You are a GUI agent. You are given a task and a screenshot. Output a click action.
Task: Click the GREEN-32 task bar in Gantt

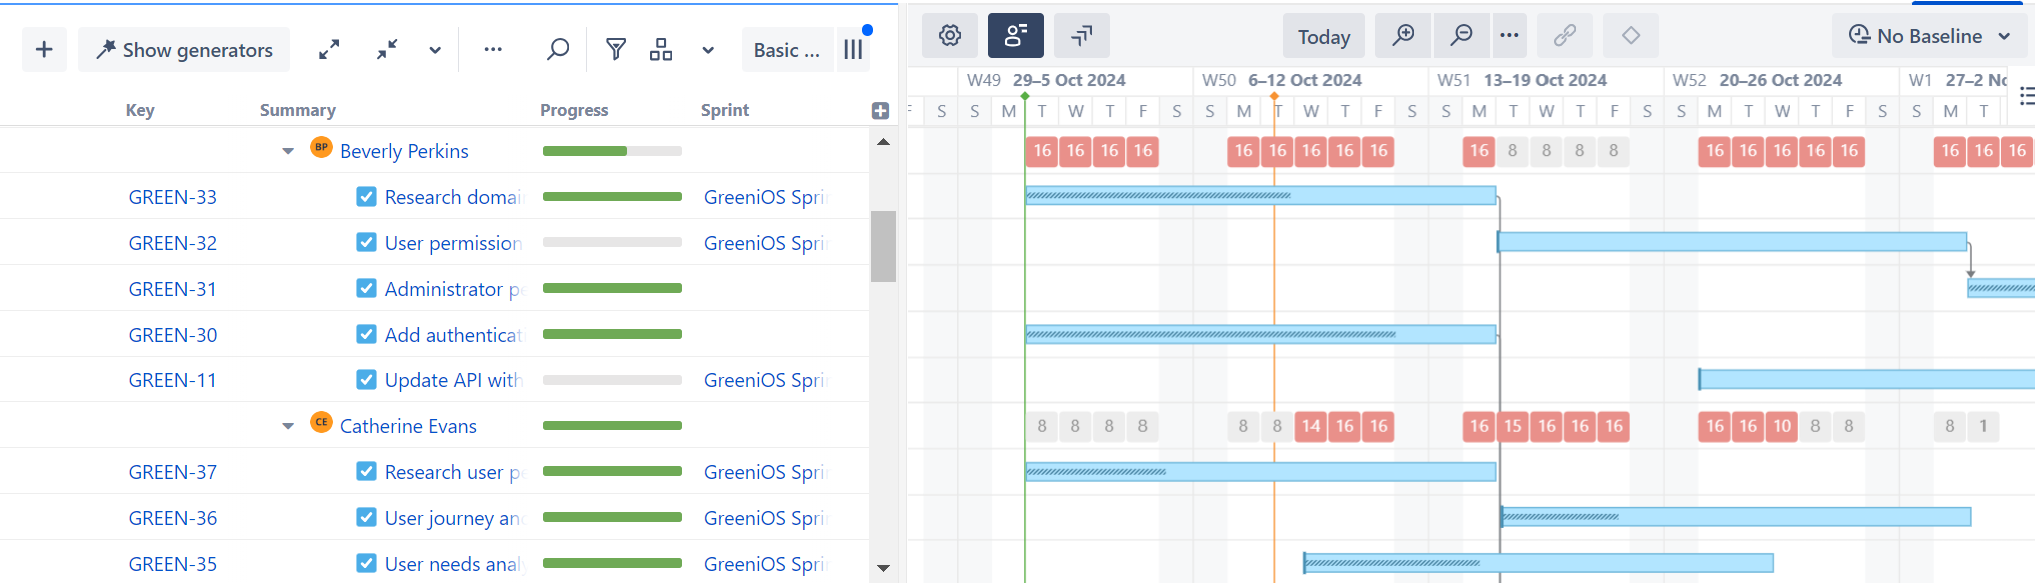pos(1731,242)
